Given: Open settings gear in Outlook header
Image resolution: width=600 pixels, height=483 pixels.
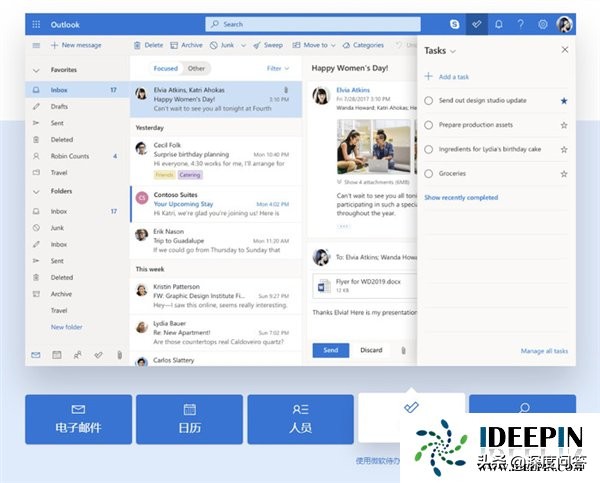Looking at the screenshot, I should click(x=543, y=24).
